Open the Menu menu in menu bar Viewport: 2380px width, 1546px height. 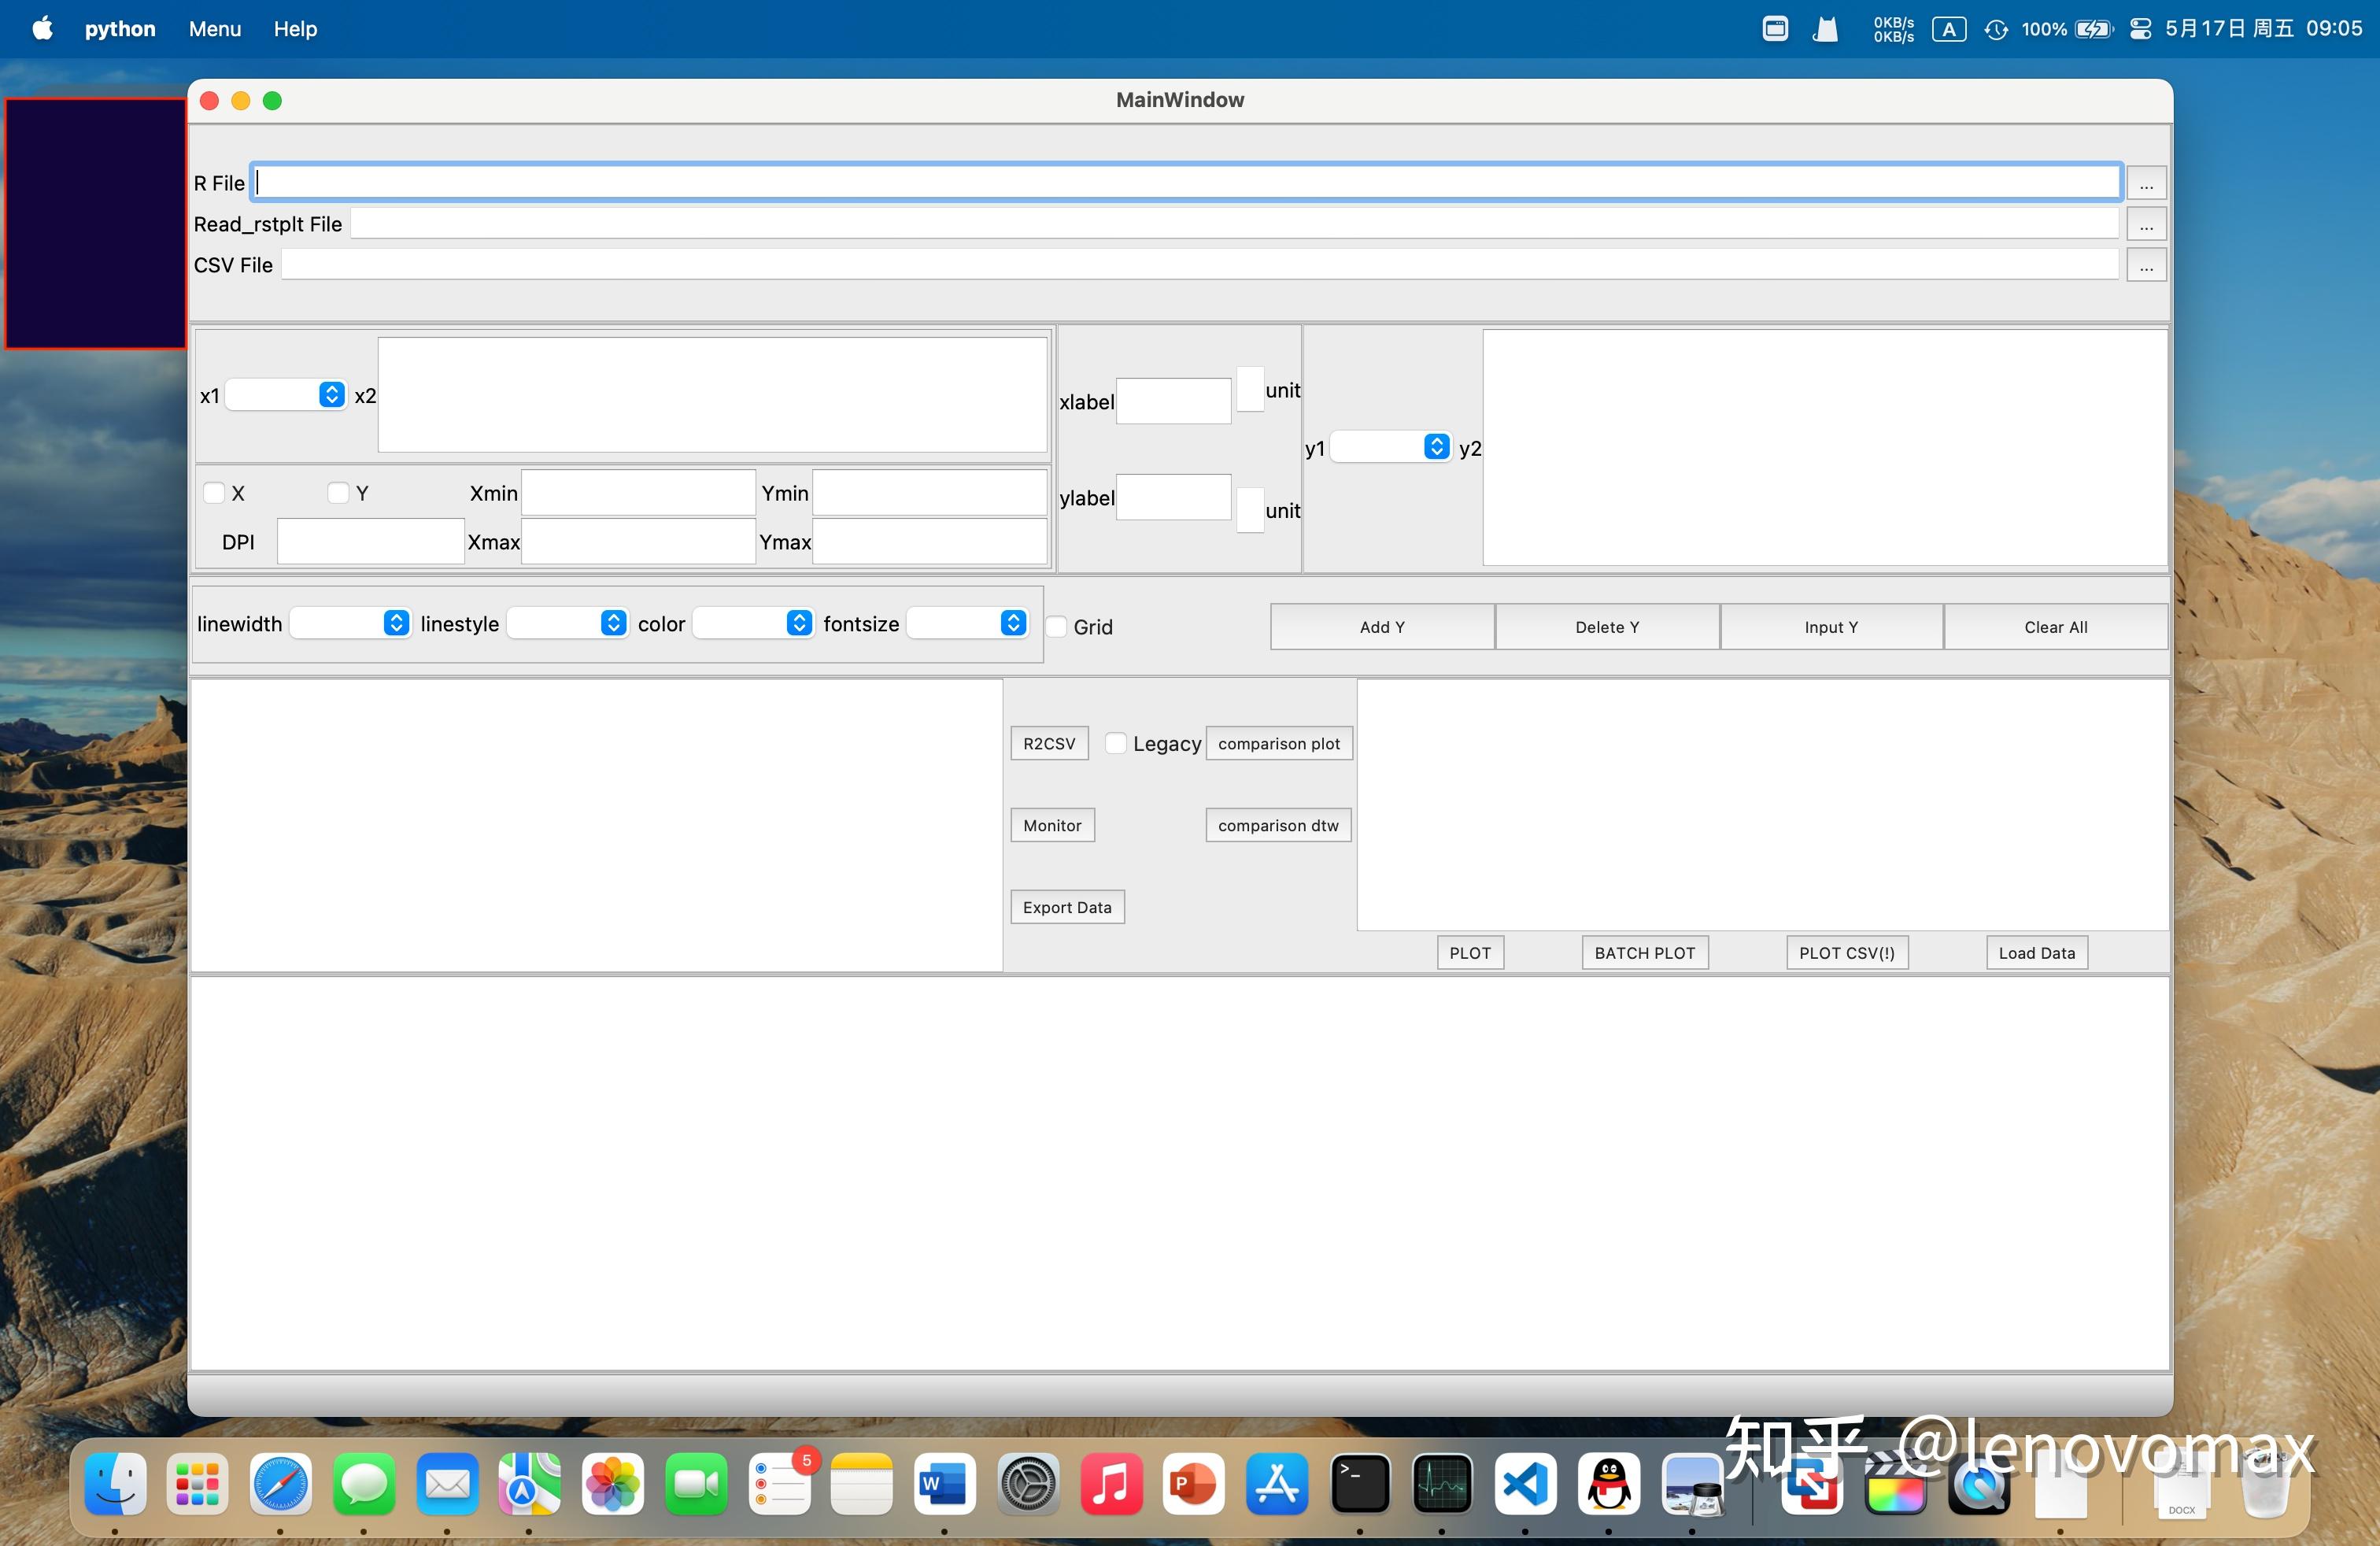click(x=215, y=29)
